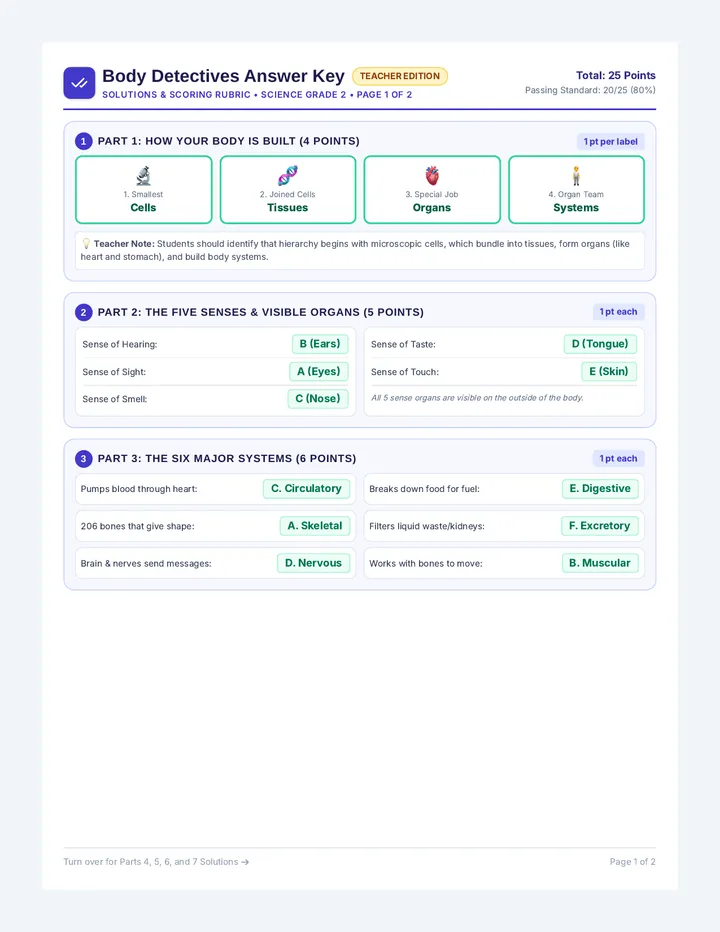Image resolution: width=720 pixels, height=932 pixels.
Task: Click the 'A. Skeletal' answer chip
Action: coord(315,526)
